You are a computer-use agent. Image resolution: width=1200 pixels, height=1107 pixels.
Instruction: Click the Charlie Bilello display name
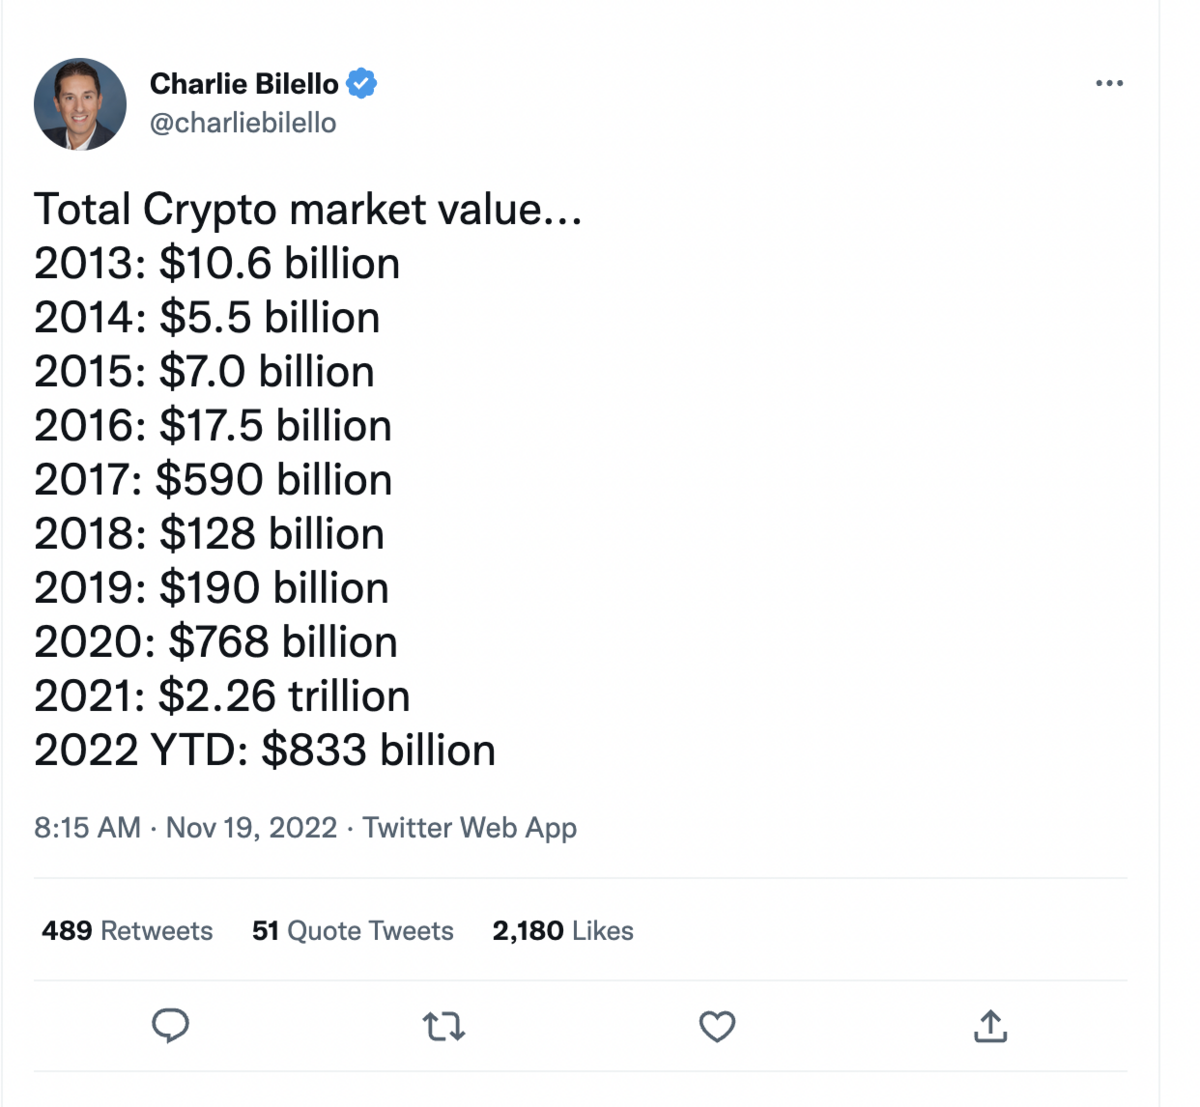click(244, 84)
